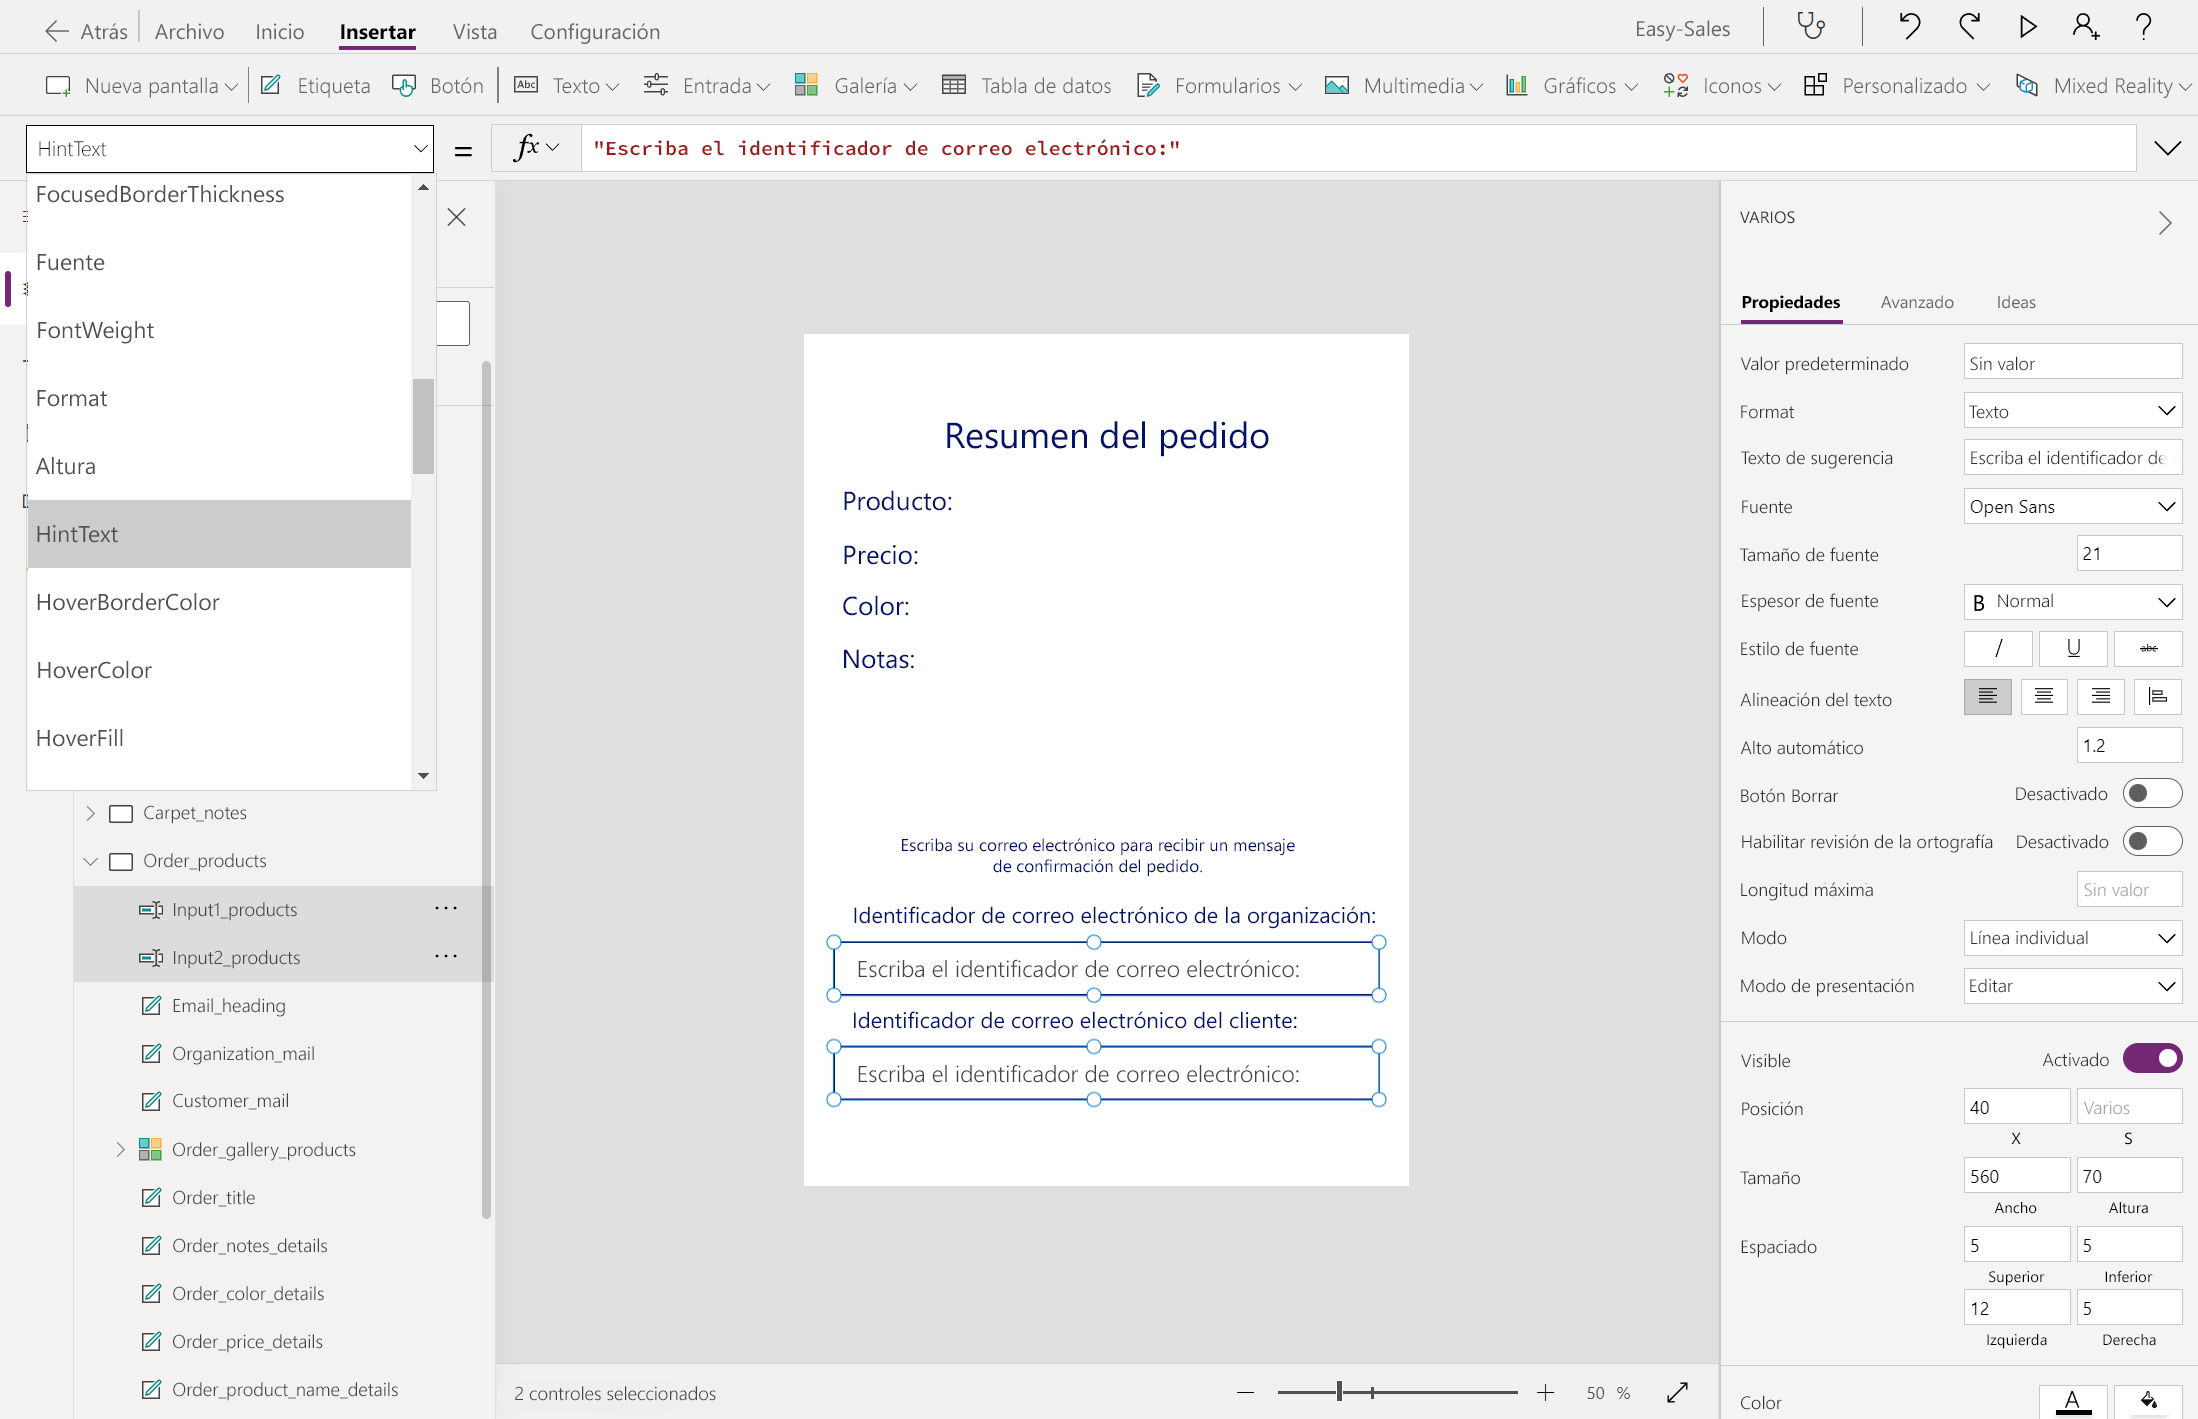This screenshot has width=2198, height=1419.
Task: Select HoverFill from the property list
Action: click(x=80, y=738)
